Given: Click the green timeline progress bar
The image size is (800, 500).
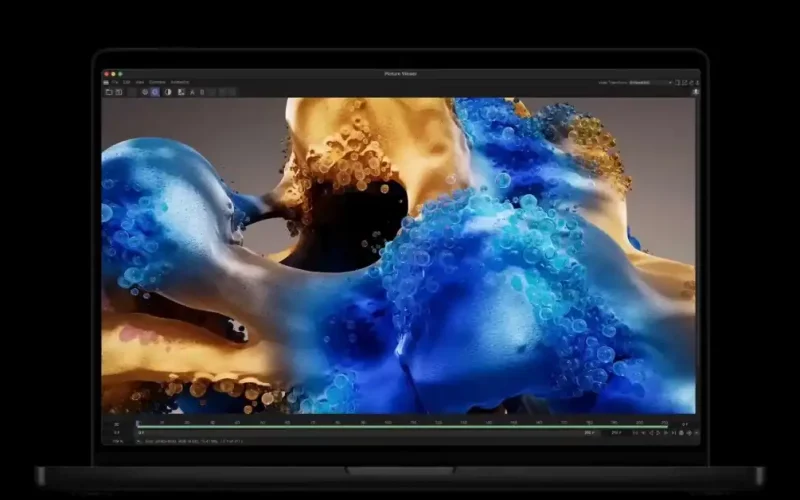Looking at the screenshot, I should tap(402, 427).
